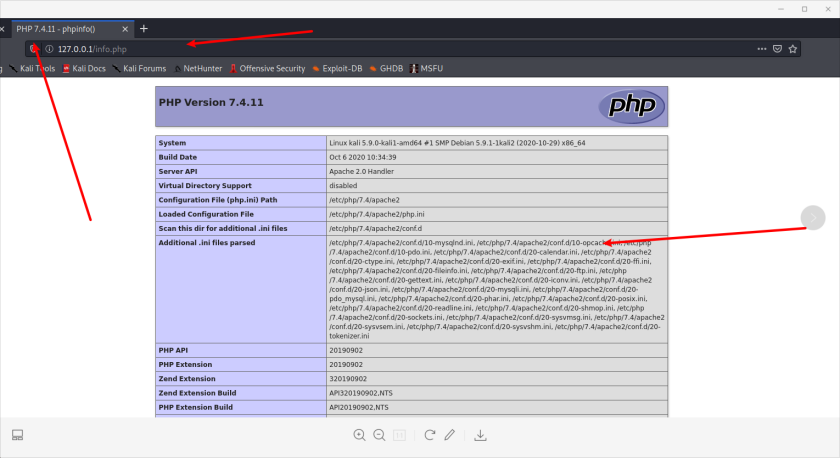Viewport: 840px width, 459px height.
Task: Reset image to actual size
Action: pyautogui.click(x=400, y=435)
